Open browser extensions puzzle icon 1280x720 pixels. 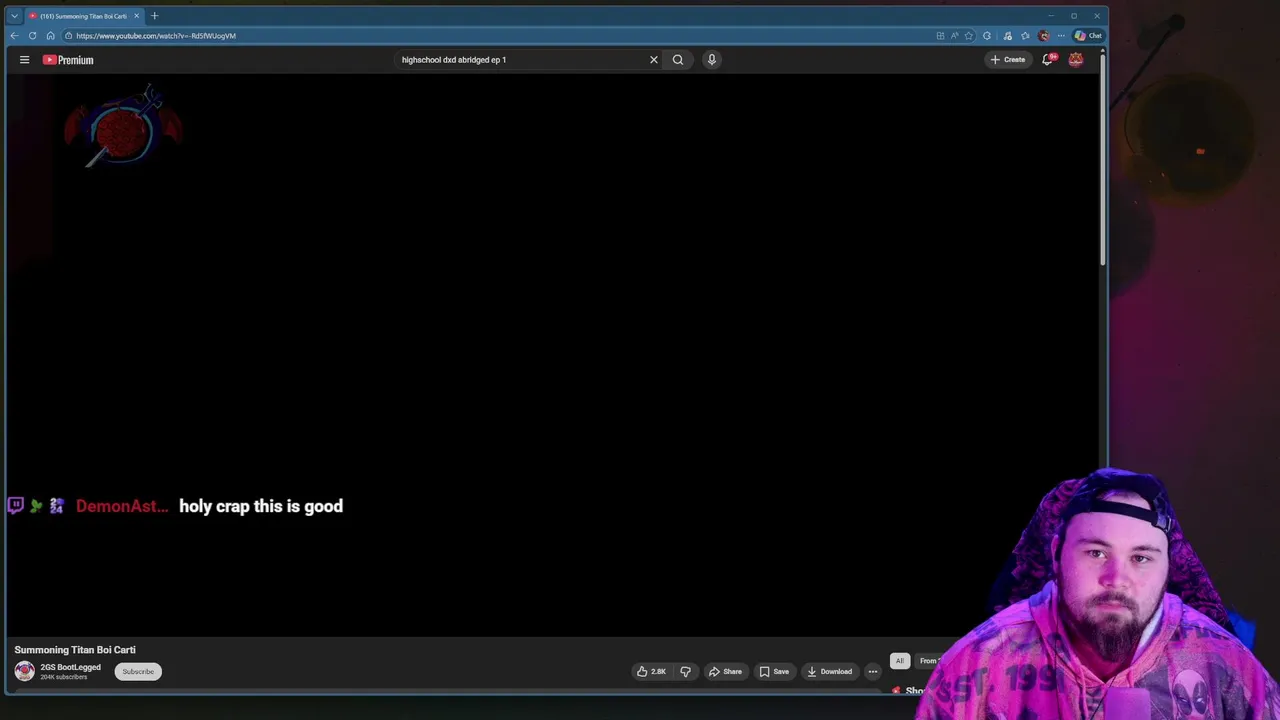pyautogui.click(x=987, y=36)
